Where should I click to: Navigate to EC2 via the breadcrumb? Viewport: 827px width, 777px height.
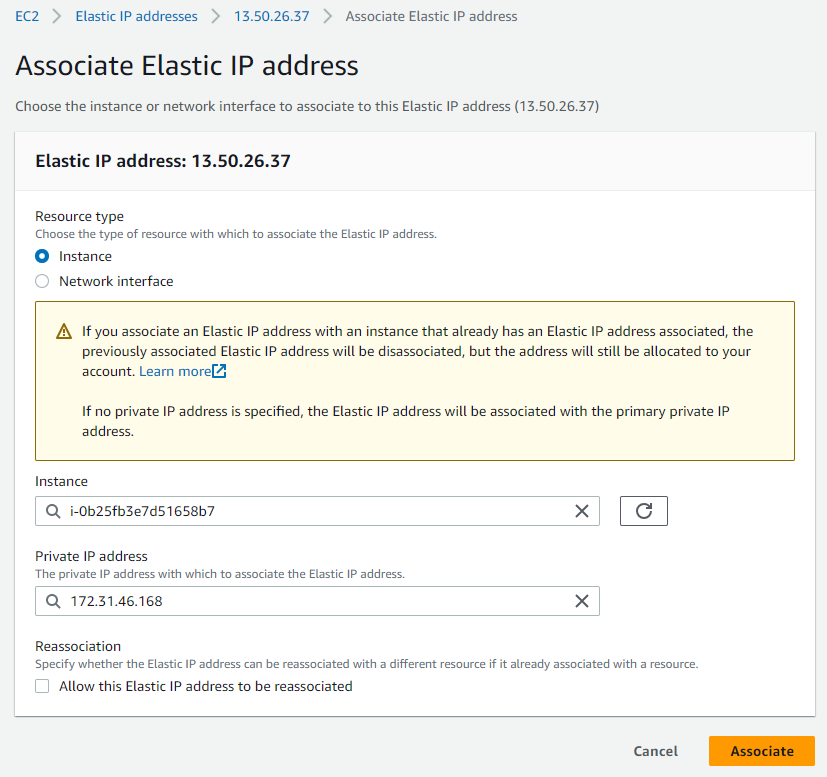click(x=27, y=16)
